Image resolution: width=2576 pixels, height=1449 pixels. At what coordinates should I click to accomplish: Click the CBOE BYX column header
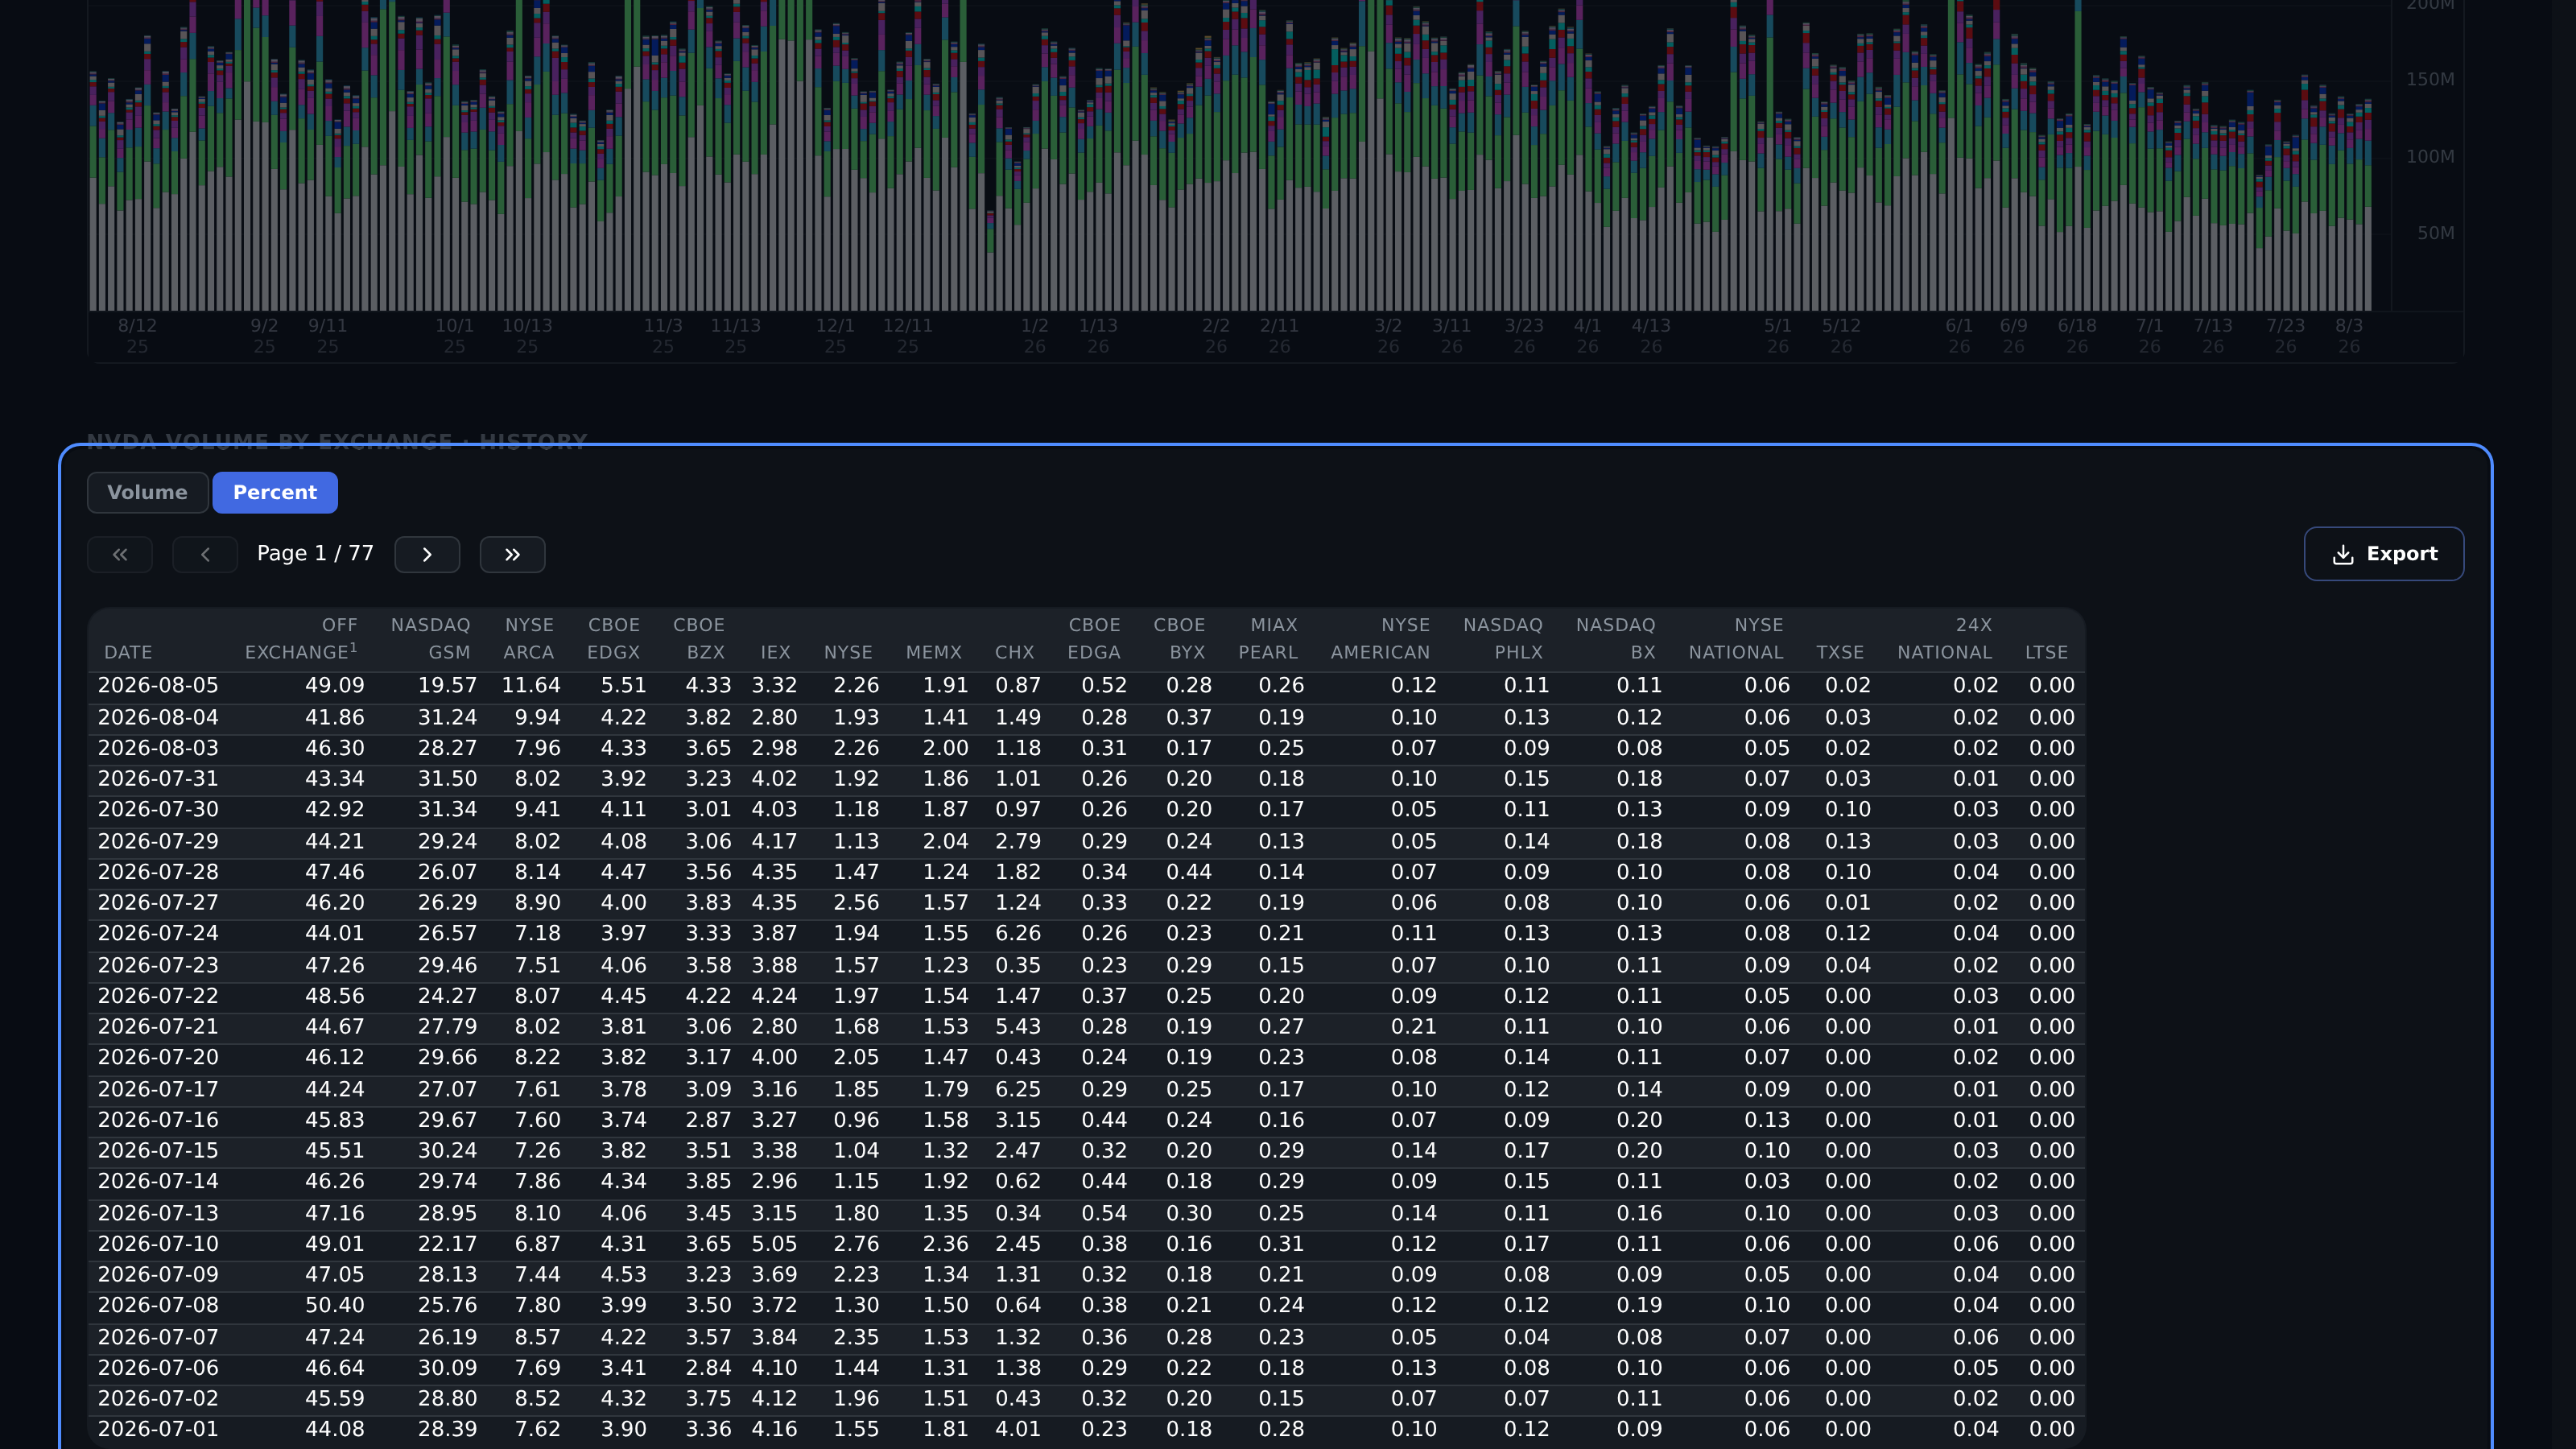(x=1179, y=638)
